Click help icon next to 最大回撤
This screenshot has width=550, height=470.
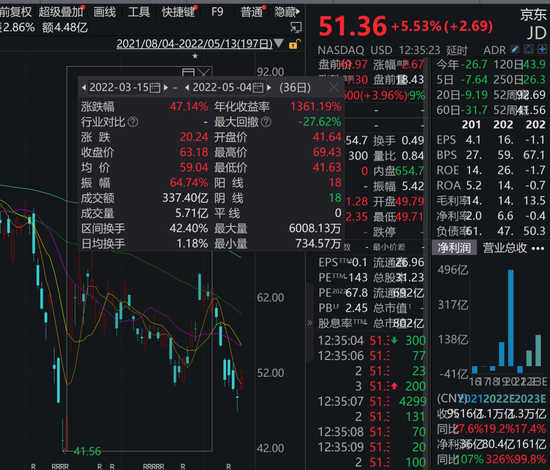[x=266, y=122]
